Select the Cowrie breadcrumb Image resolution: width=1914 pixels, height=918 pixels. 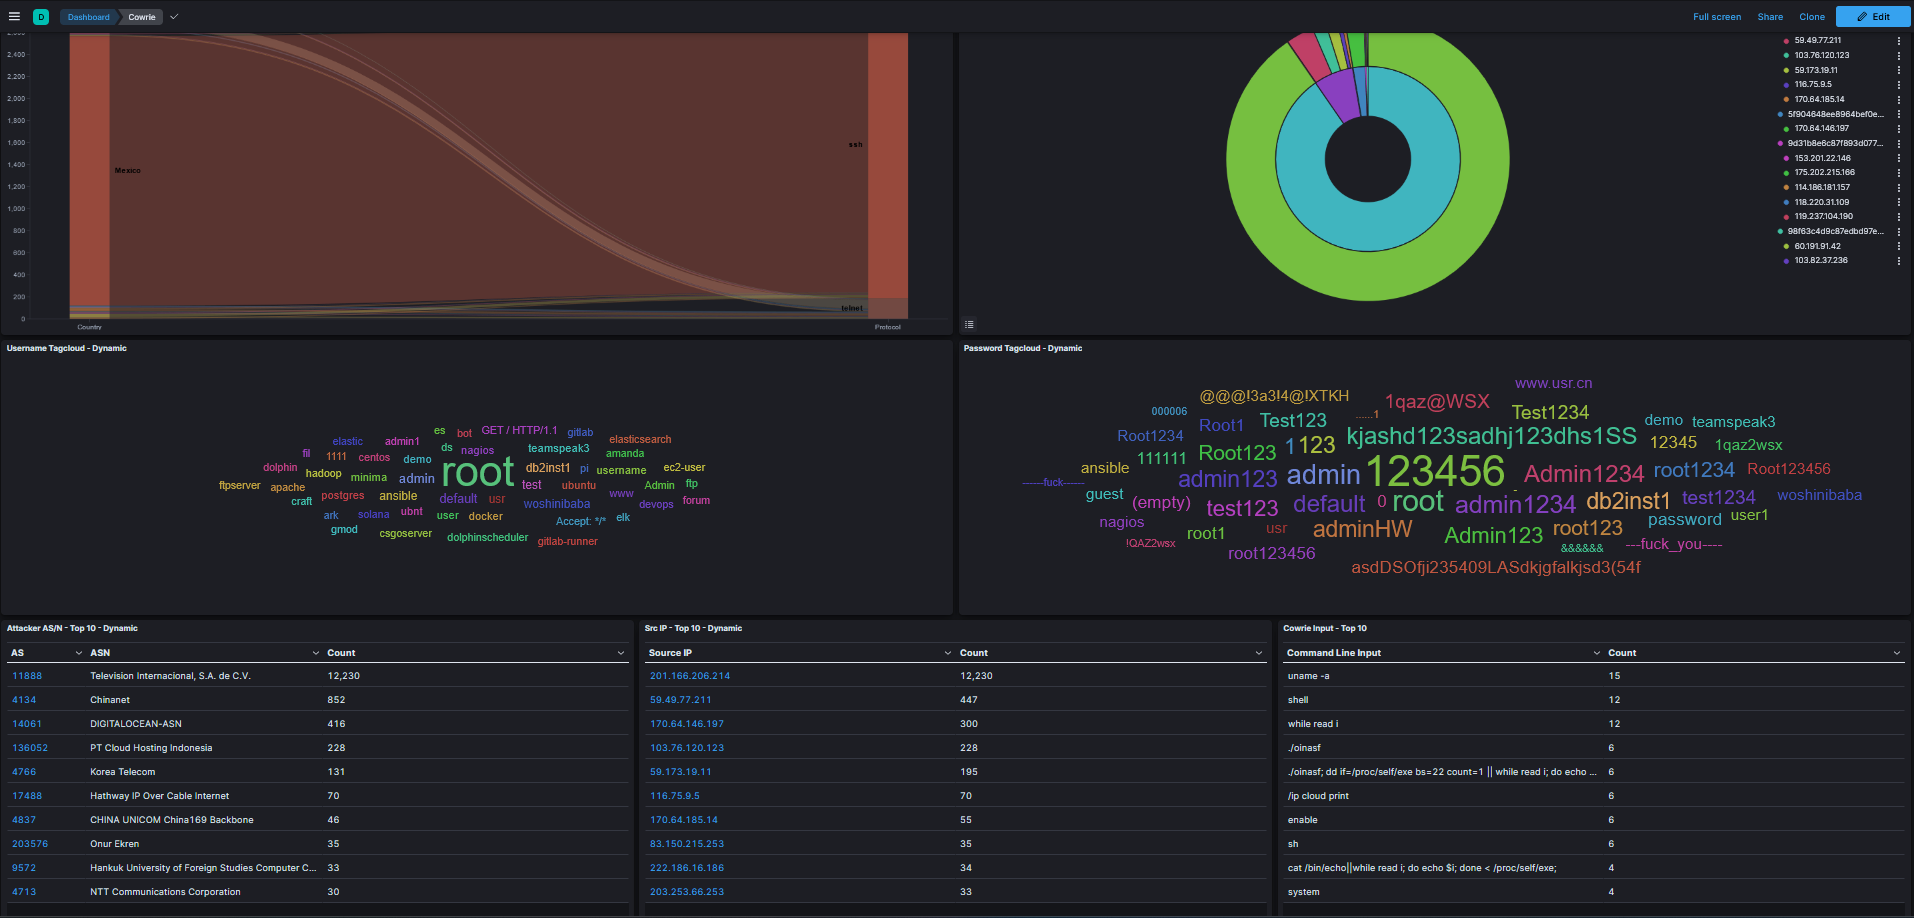tap(142, 17)
